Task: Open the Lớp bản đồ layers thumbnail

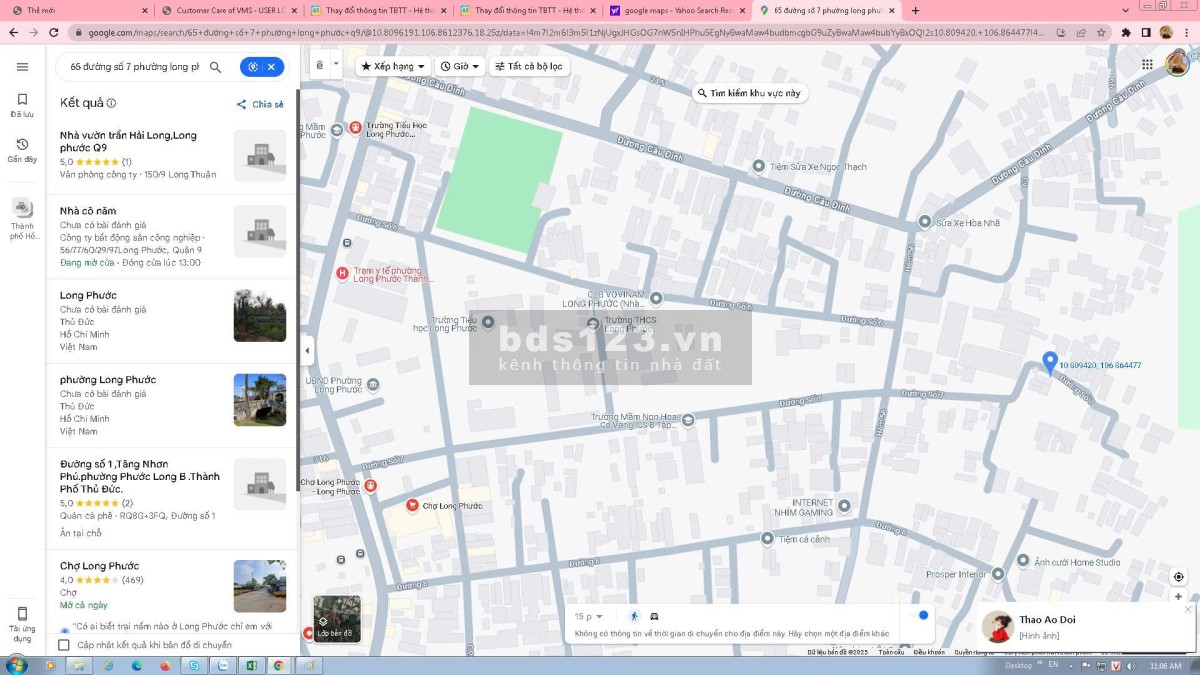Action: pyautogui.click(x=336, y=618)
